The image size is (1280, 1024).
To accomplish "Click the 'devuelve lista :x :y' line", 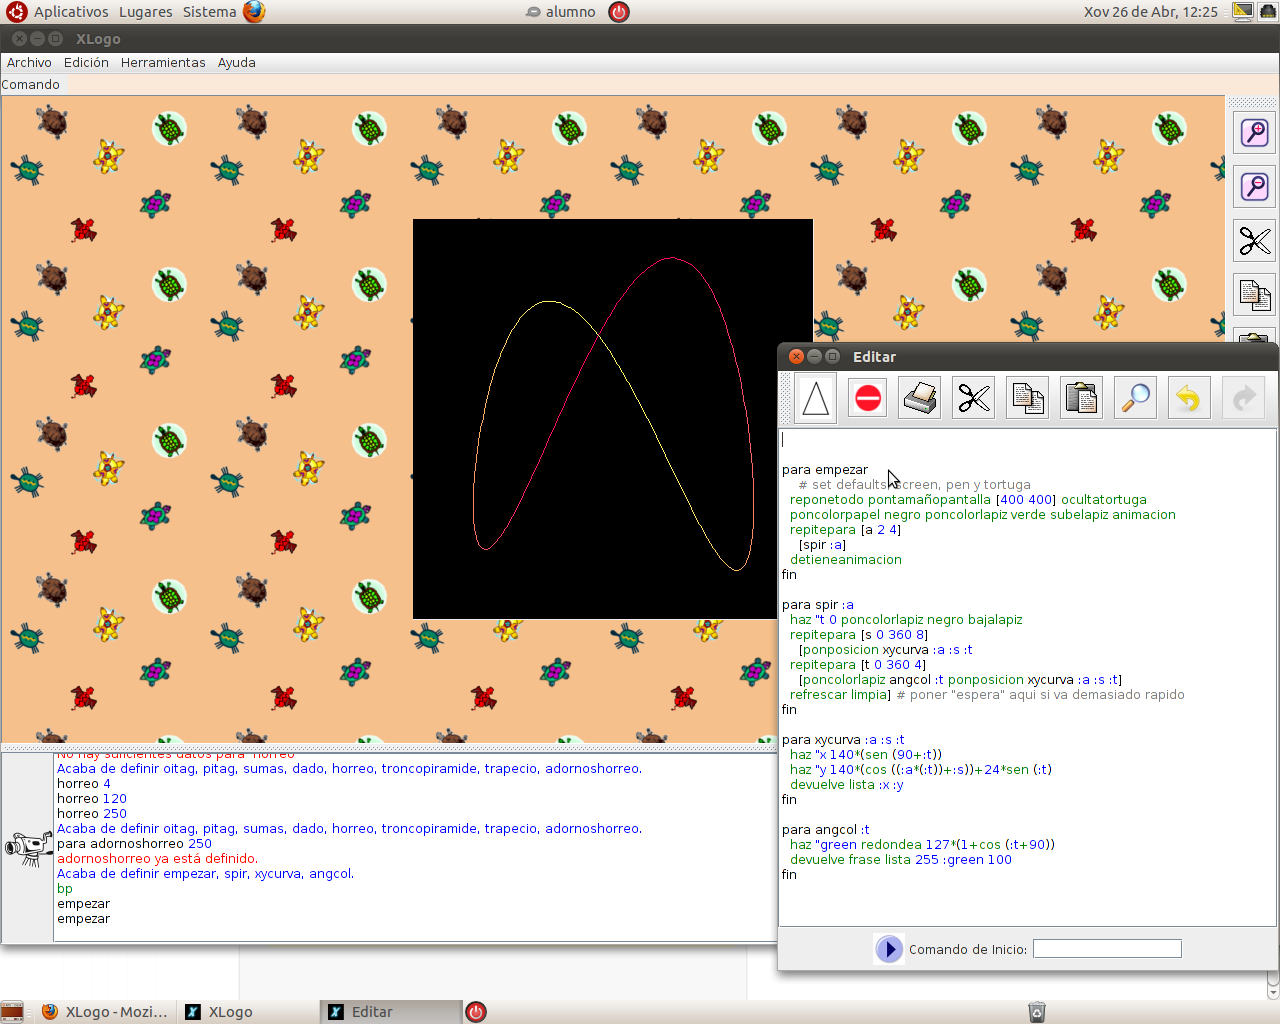I will (x=847, y=785).
